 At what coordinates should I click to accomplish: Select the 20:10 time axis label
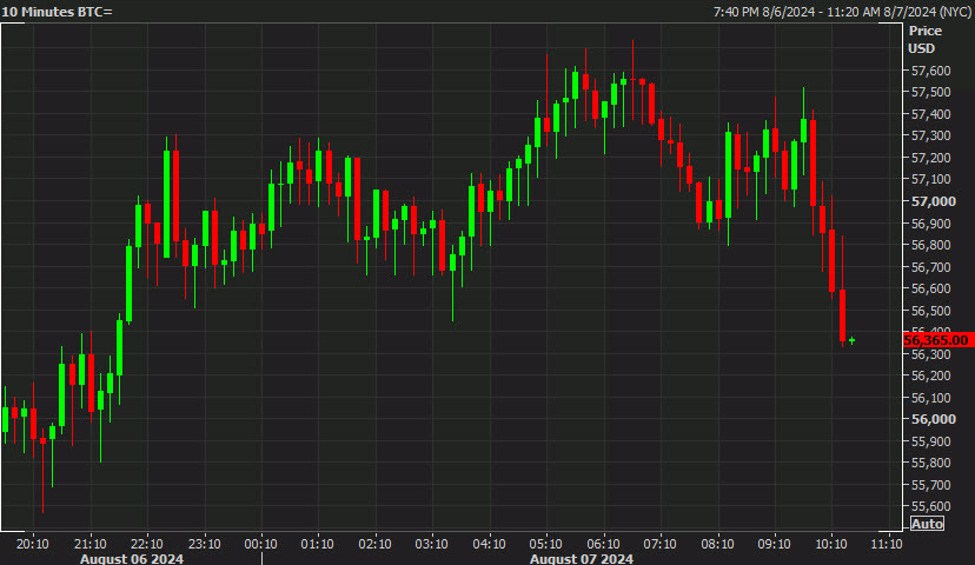[x=32, y=544]
